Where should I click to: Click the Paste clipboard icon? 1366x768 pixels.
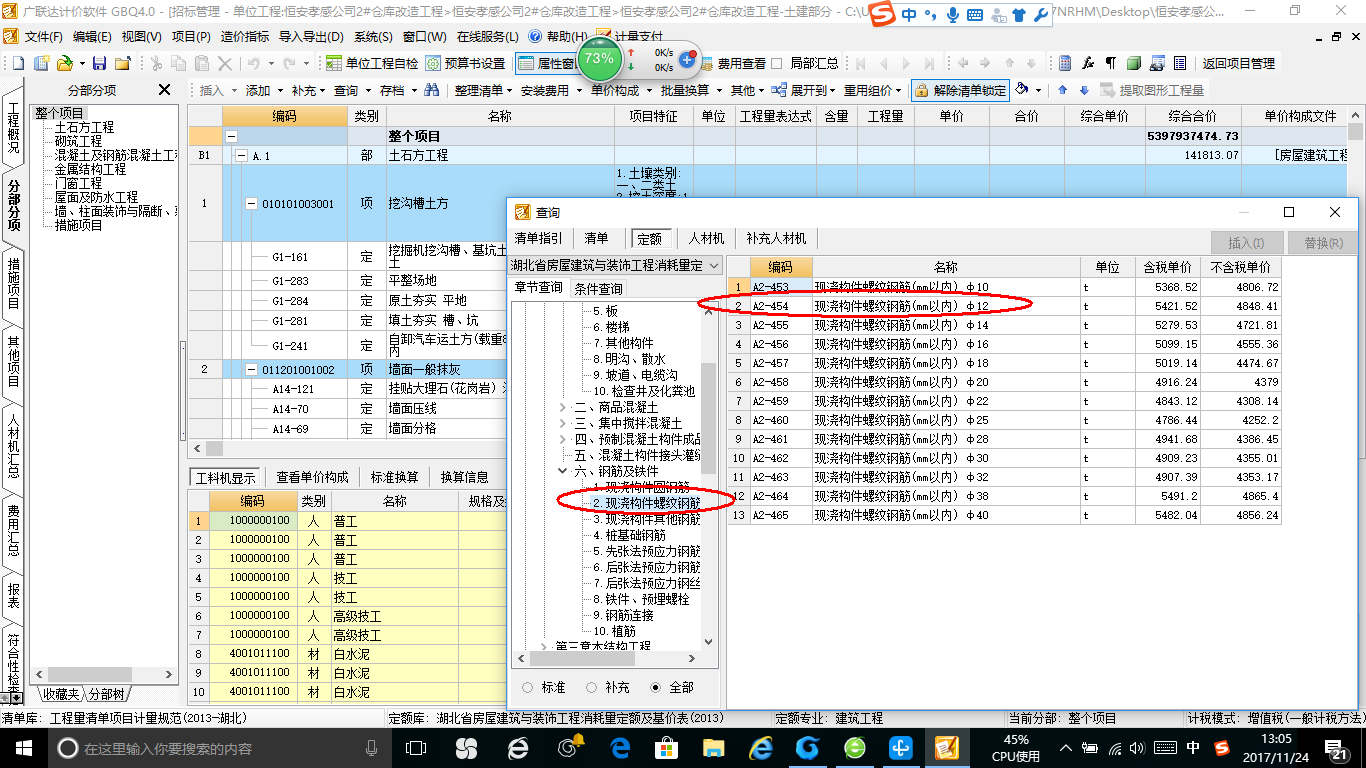(x=202, y=63)
